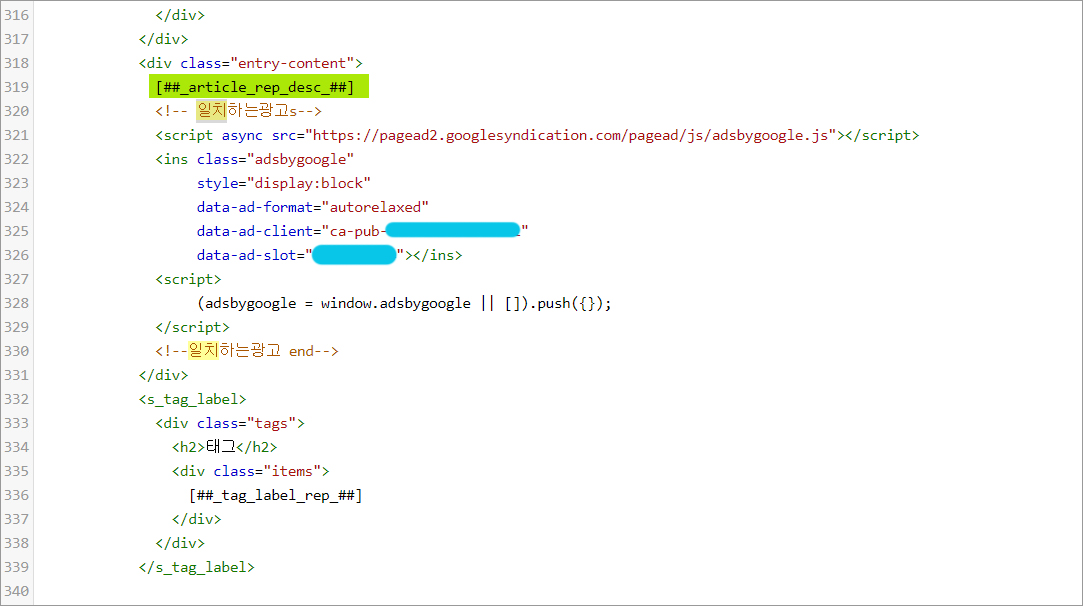Click data-ad-format="autorelaxed" attribute
Viewport: 1083px width, 606px height.
click(313, 207)
